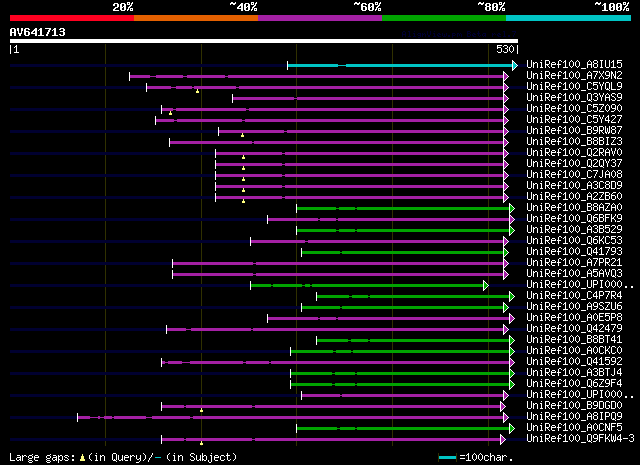
Task: Click the yellow query gap marker under C5YQL9 row
Action: [x=198, y=91]
